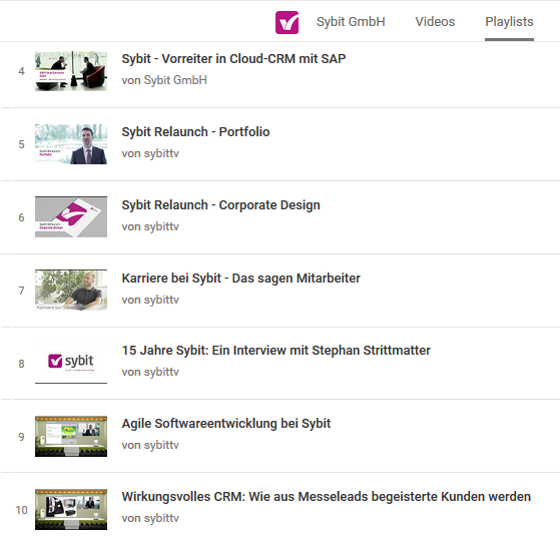560x543 pixels.
Task: Click index number 5 of the Relaunch Portfolio row
Action: pos(21,144)
